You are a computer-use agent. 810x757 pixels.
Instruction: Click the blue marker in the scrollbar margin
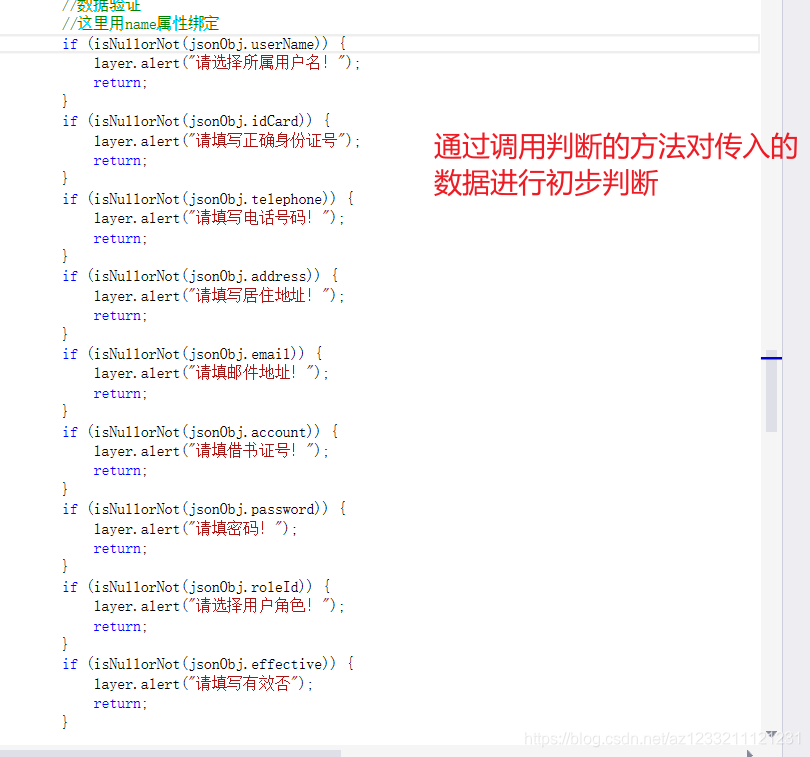pyautogui.click(x=771, y=358)
